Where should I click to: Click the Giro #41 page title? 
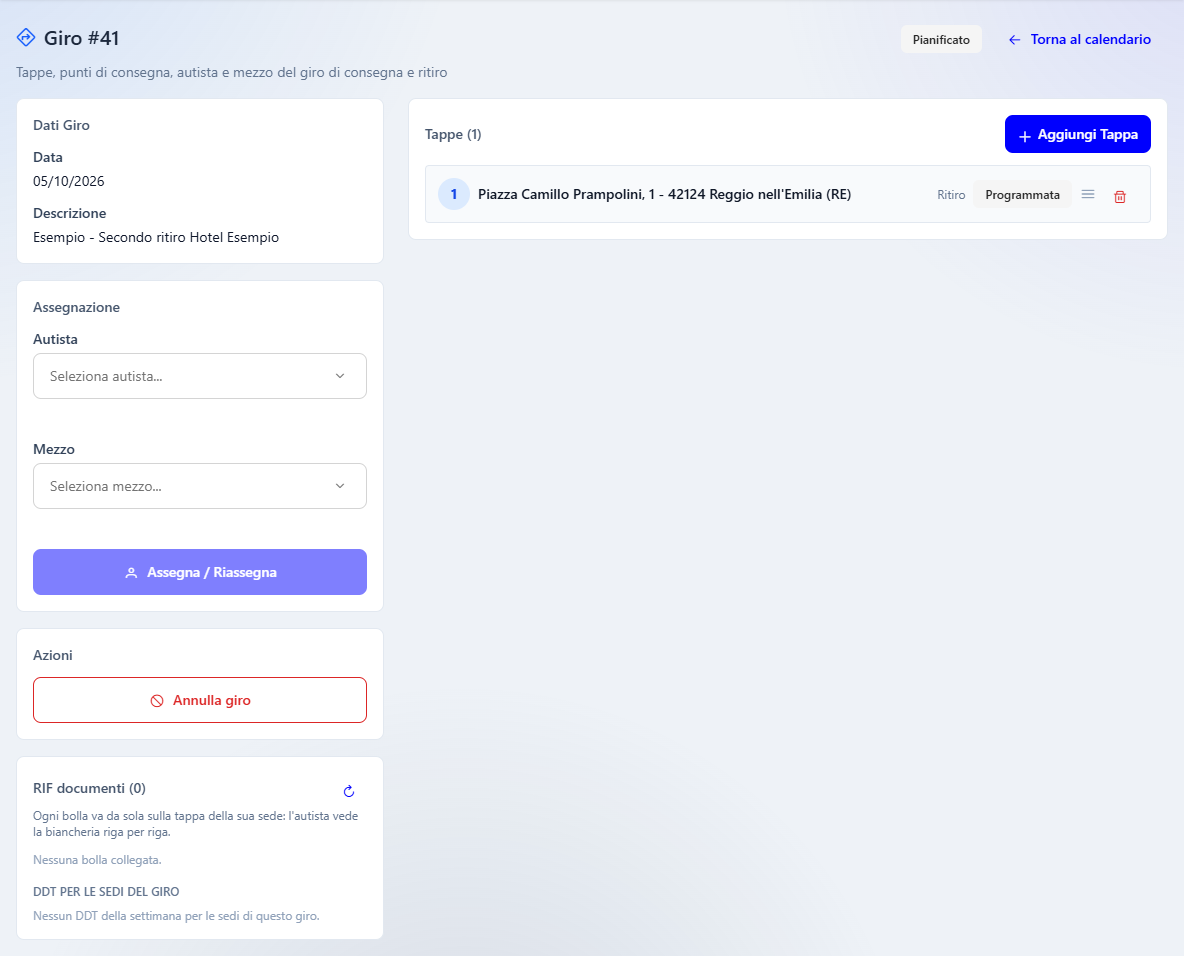click(x=82, y=38)
